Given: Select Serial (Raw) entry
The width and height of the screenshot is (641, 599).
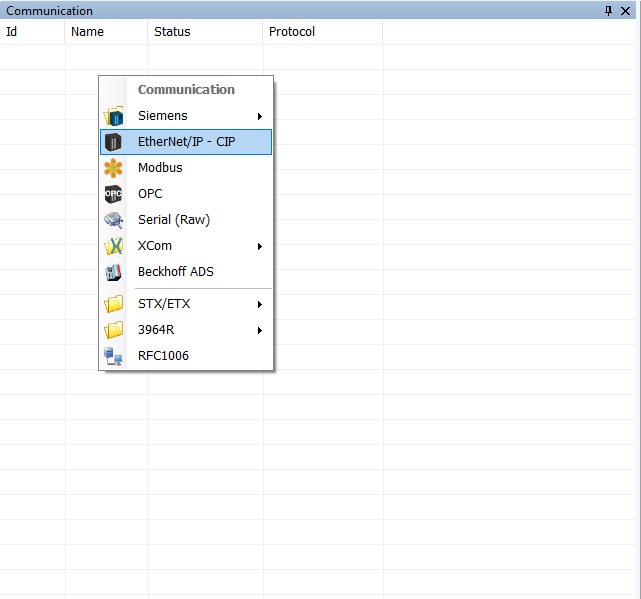Looking at the screenshot, I should point(186,220).
